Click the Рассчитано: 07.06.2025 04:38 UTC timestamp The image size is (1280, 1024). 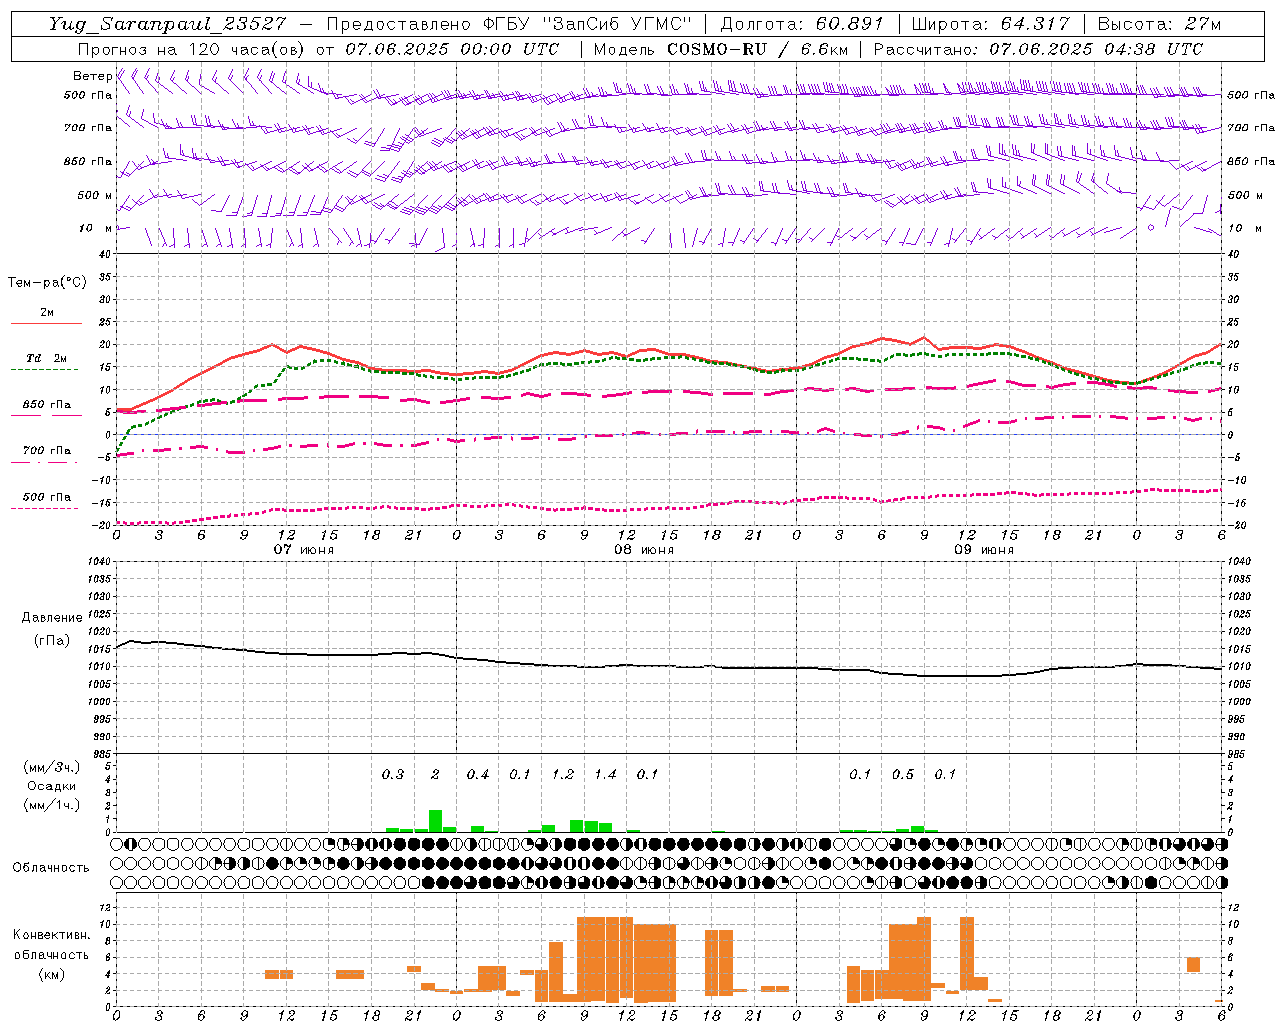1038,49
